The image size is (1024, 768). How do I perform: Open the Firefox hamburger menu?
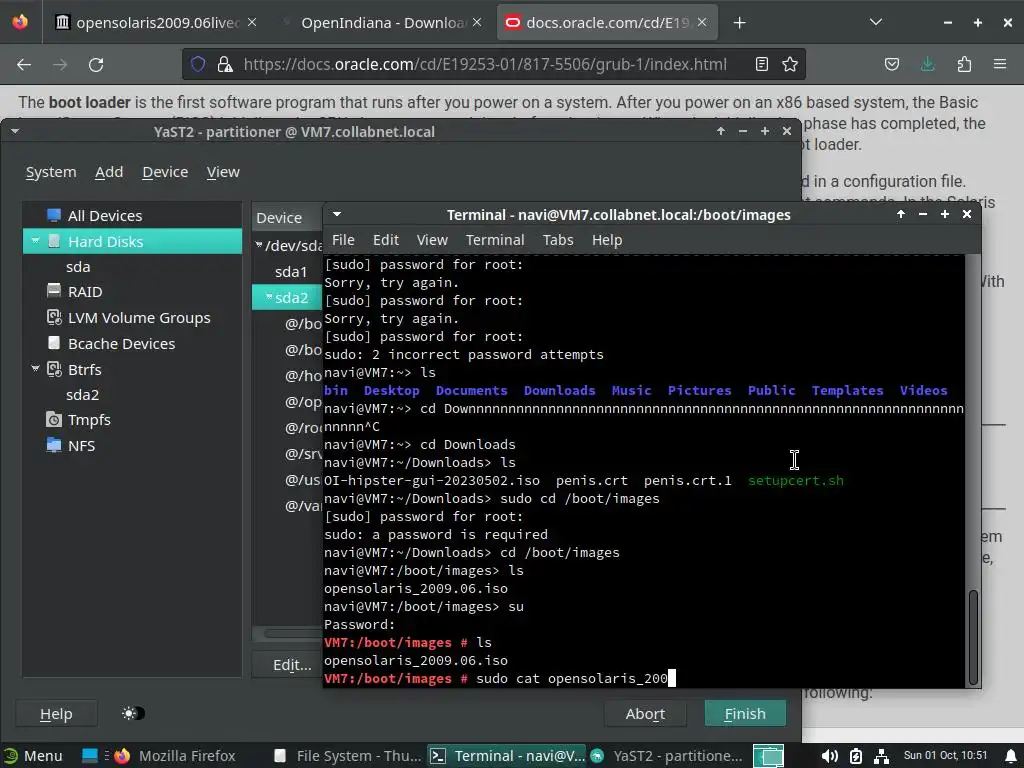1000,64
